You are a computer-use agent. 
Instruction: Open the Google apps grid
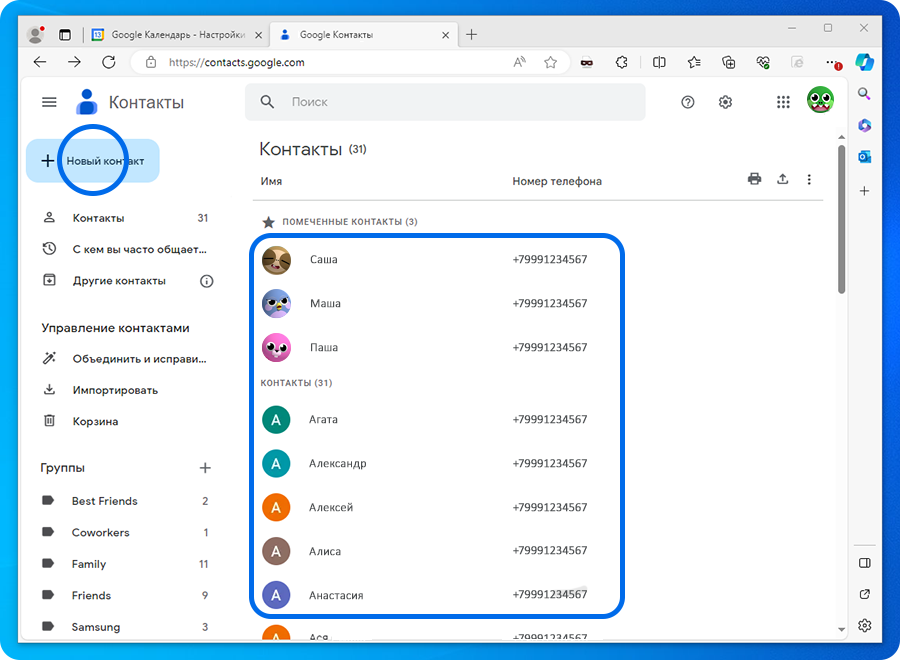click(783, 101)
